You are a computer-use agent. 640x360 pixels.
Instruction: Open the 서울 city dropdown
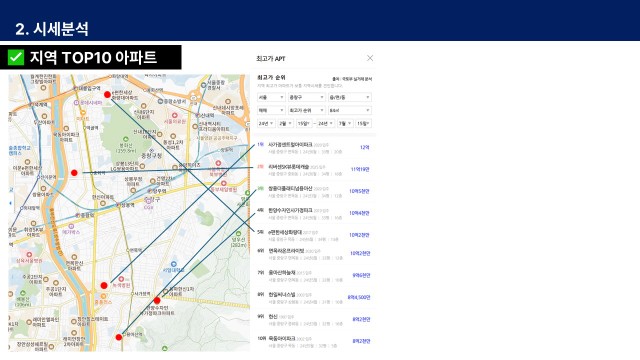point(271,98)
